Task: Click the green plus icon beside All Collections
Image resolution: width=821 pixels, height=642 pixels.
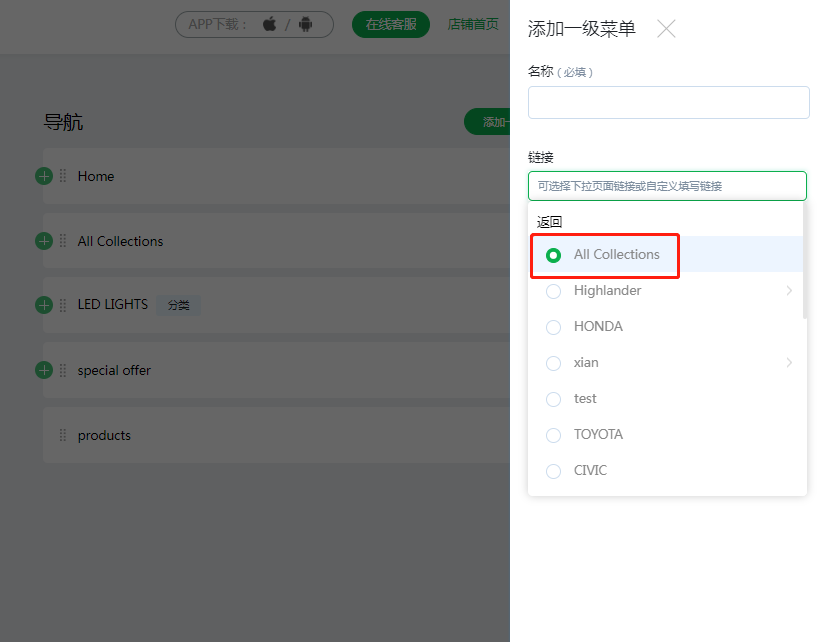Action: click(x=44, y=241)
